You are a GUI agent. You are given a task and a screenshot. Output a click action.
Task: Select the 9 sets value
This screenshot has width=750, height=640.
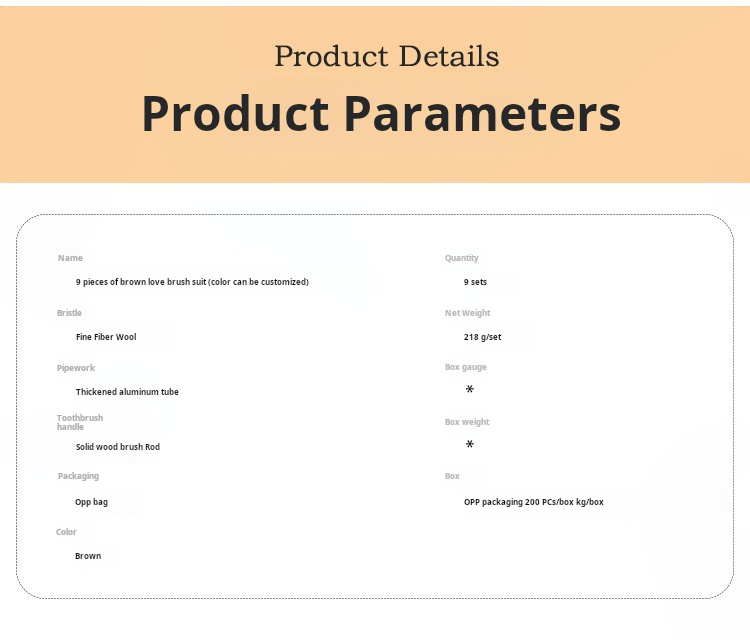(475, 282)
